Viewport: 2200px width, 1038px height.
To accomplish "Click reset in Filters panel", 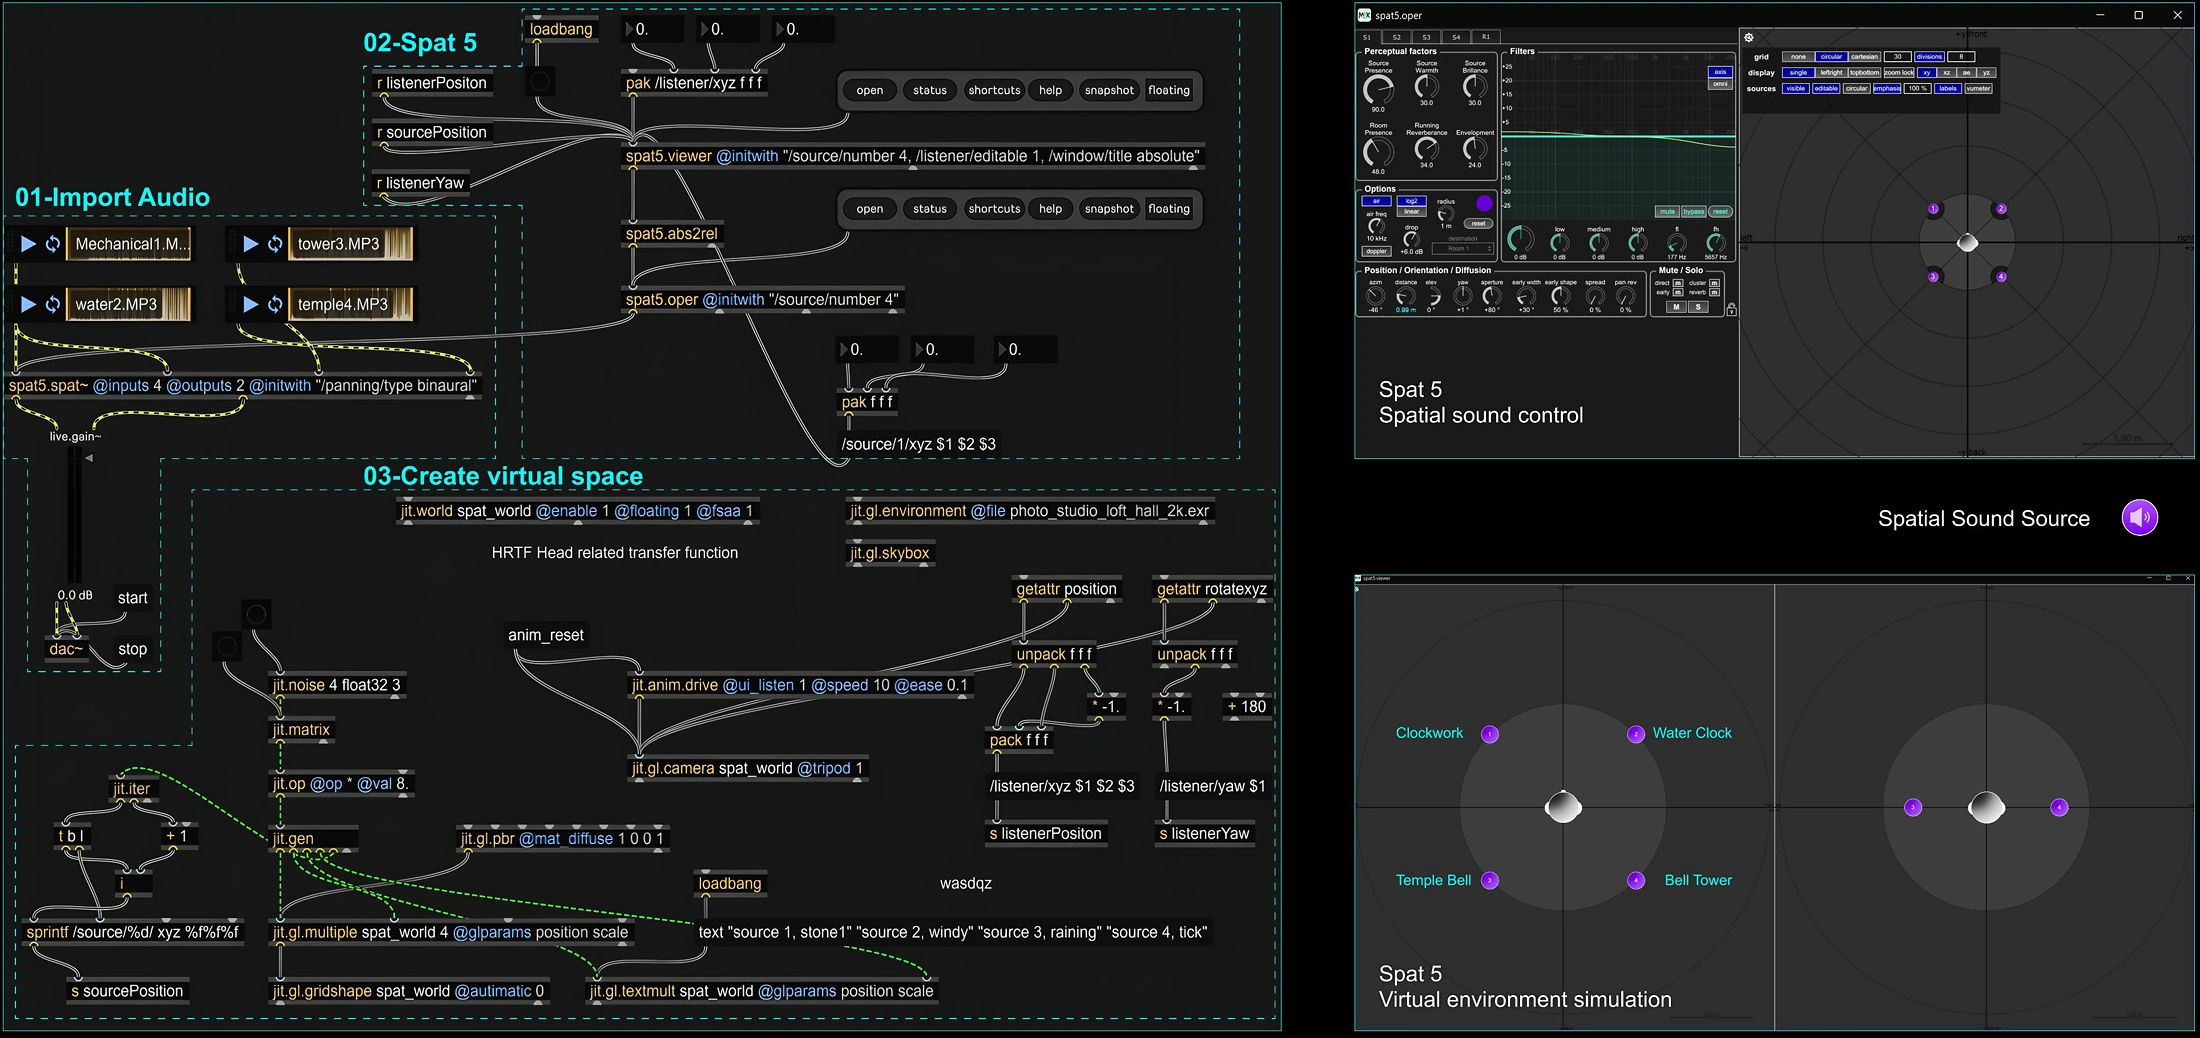I will point(1720,212).
